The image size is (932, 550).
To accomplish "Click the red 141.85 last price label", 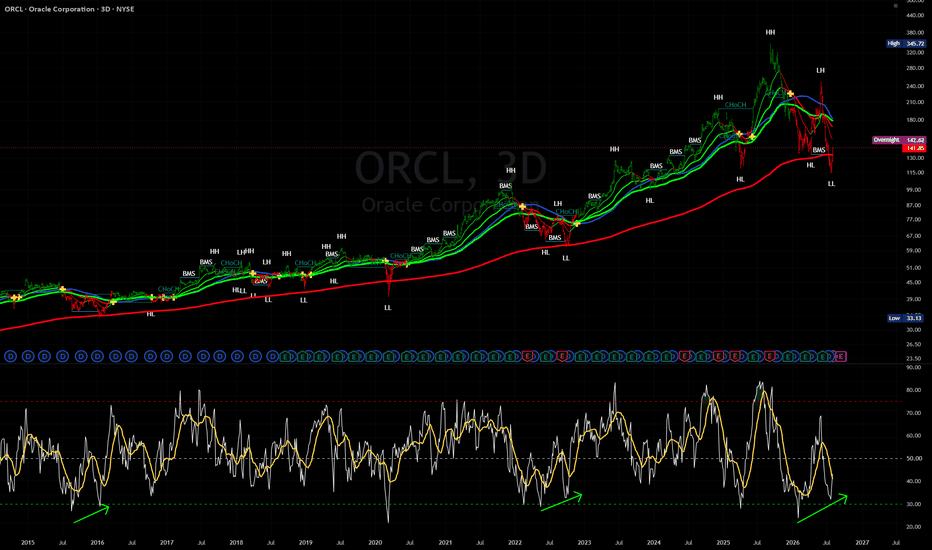I will (914, 148).
